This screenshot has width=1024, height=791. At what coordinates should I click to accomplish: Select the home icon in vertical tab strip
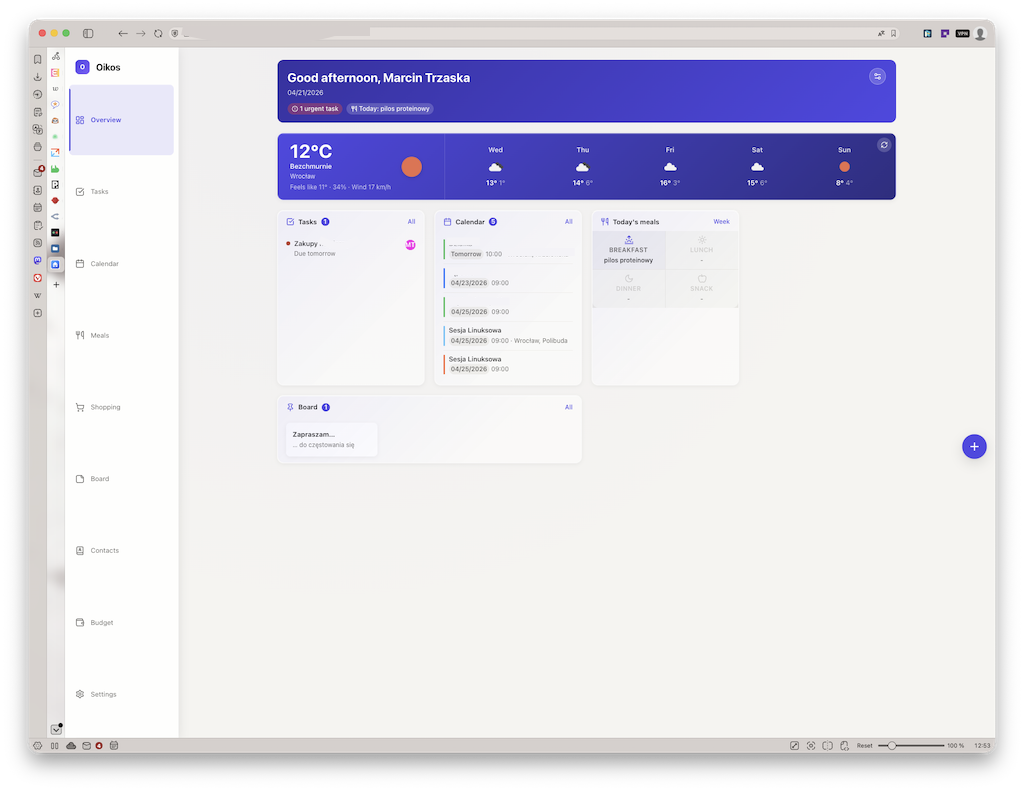pyautogui.click(x=56, y=265)
